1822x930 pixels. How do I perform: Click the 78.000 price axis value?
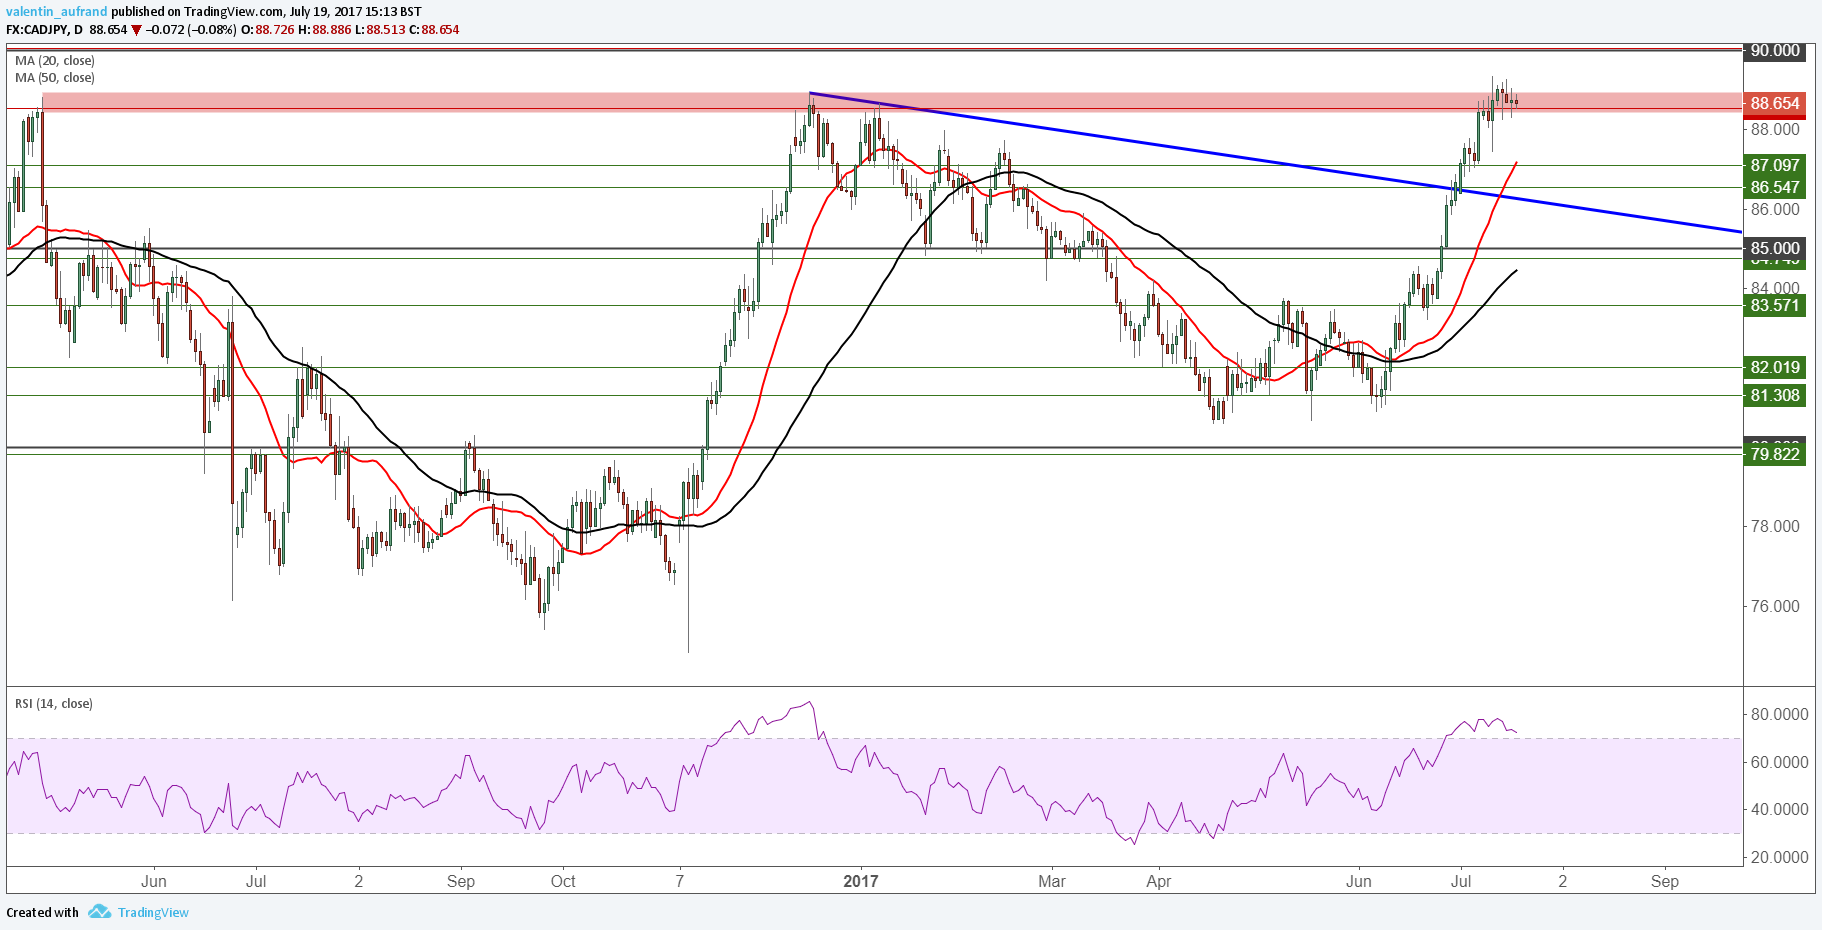pyautogui.click(x=1775, y=526)
